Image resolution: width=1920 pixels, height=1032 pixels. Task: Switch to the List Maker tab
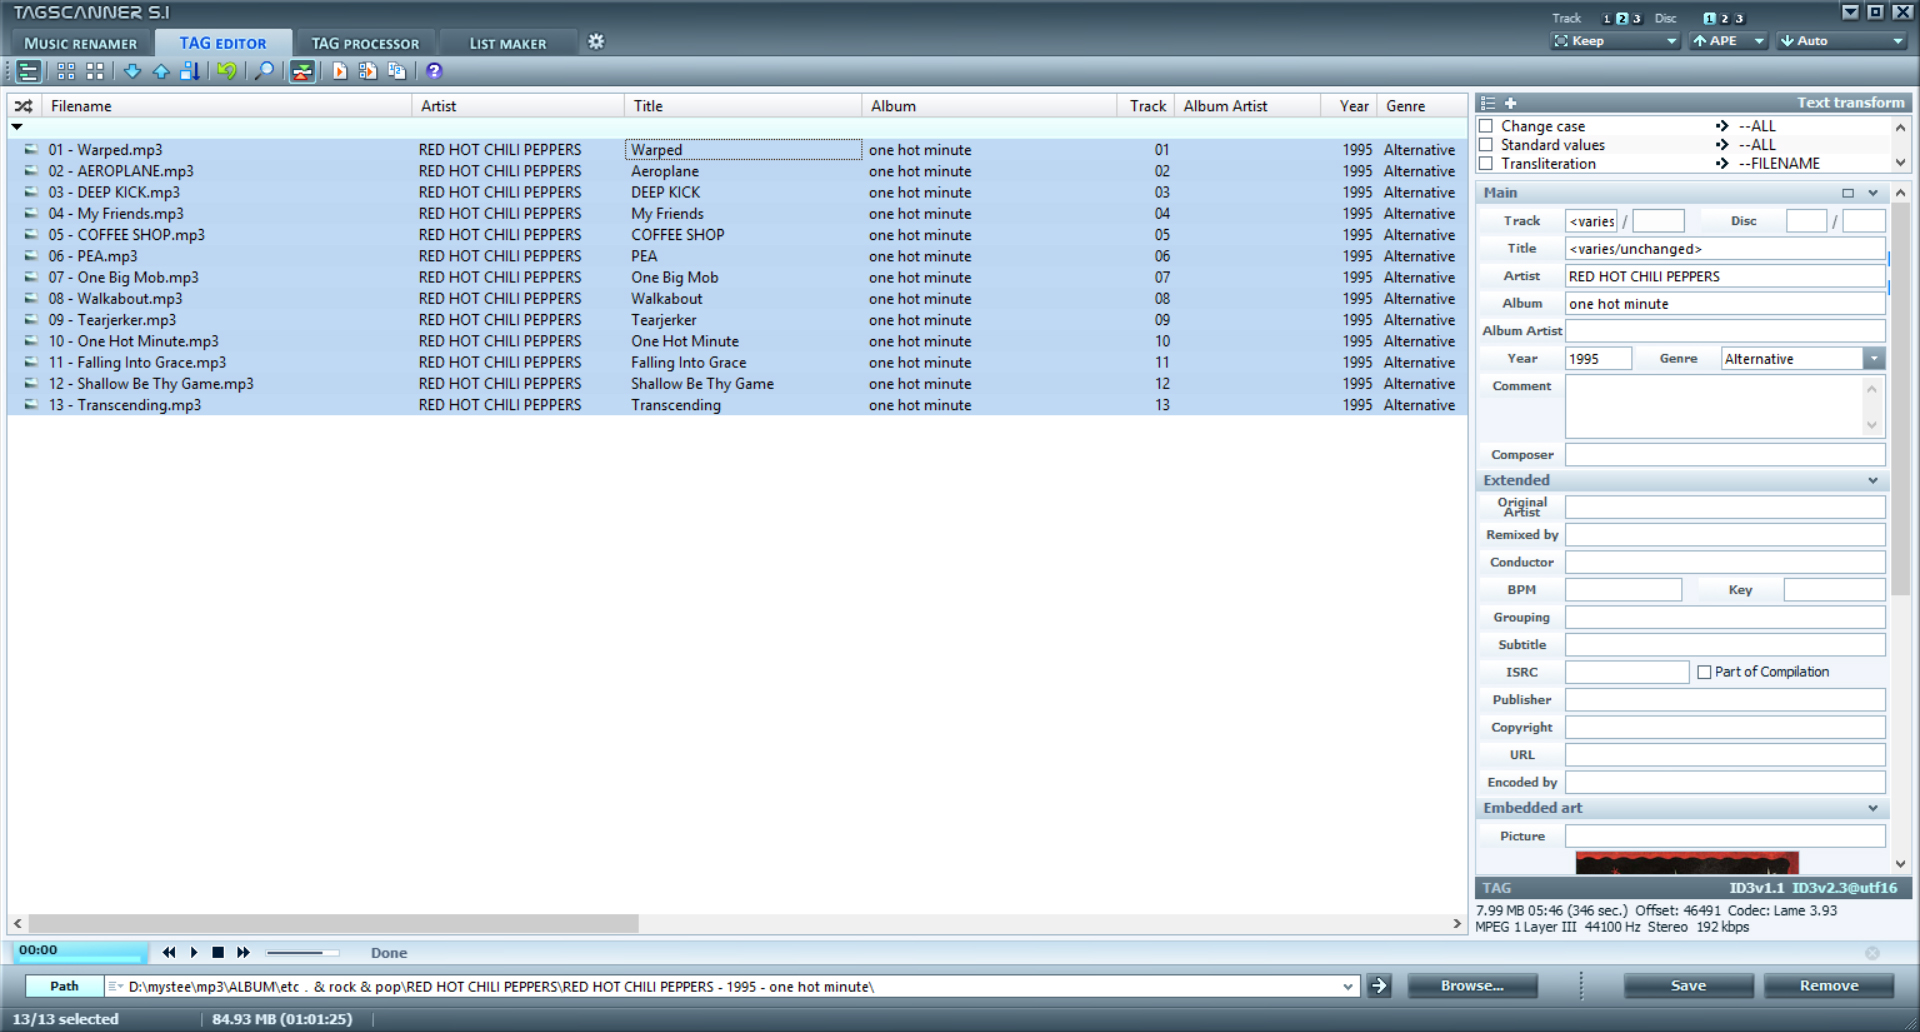(x=508, y=43)
